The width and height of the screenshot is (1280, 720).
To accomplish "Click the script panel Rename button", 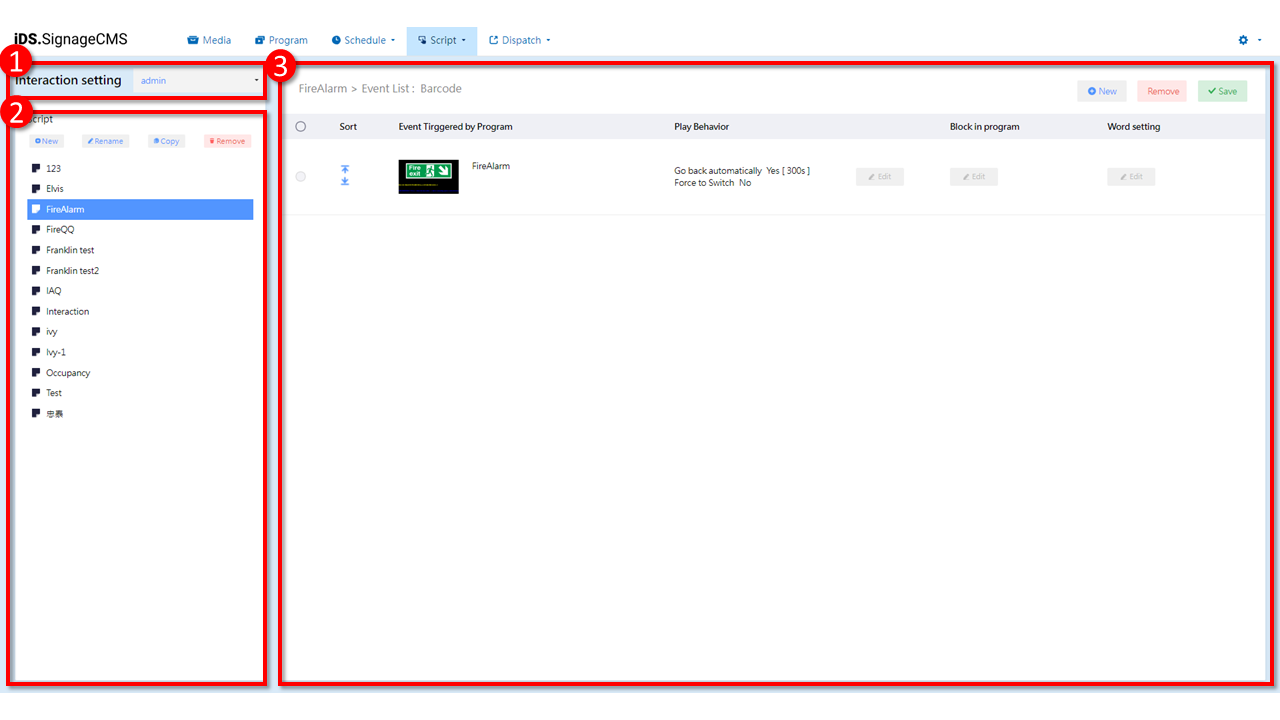I will [105, 141].
